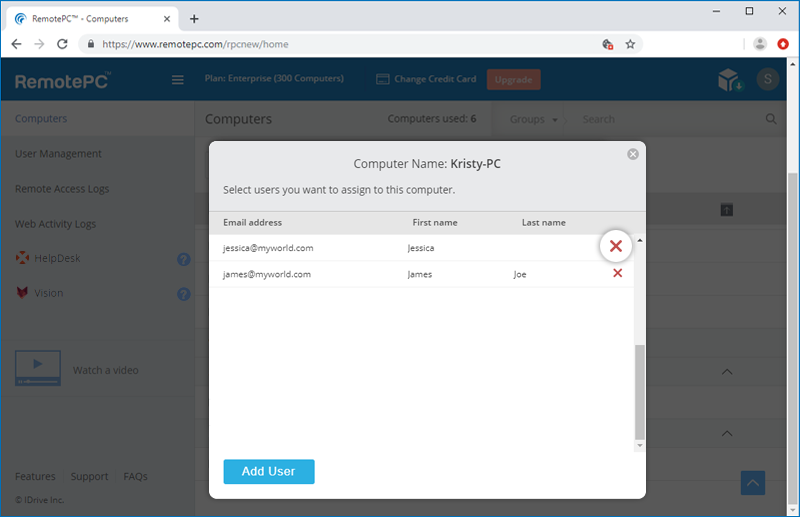This screenshot has width=800, height=517.
Task: Select the james@myworld.com email cell
Action: tap(267, 275)
